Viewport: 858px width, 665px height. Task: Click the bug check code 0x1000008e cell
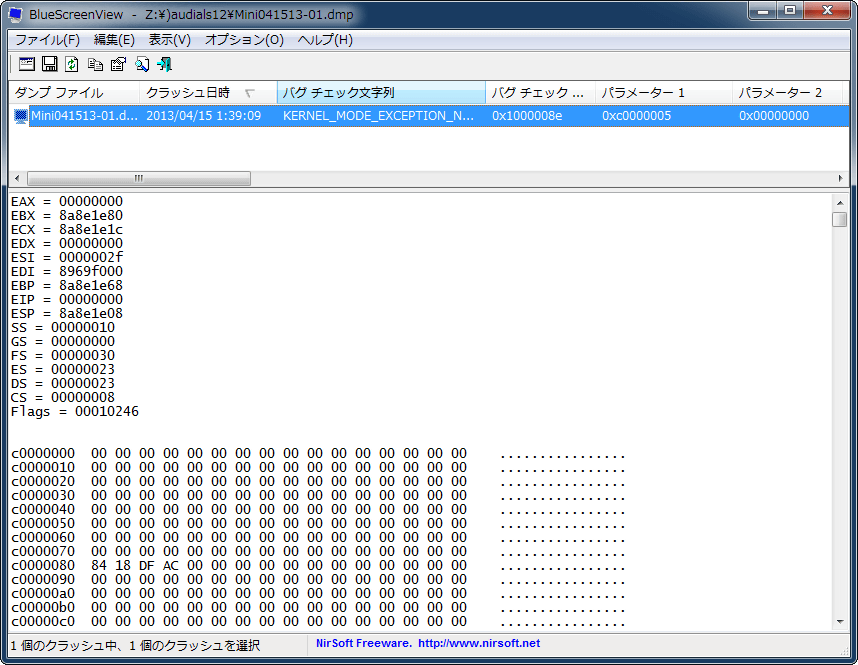click(x=527, y=116)
